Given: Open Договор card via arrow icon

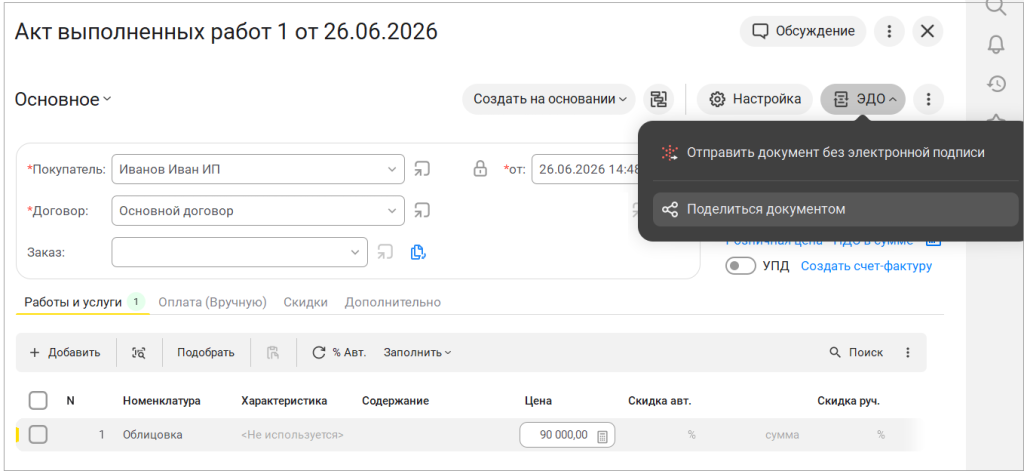Looking at the screenshot, I should point(422,211).
